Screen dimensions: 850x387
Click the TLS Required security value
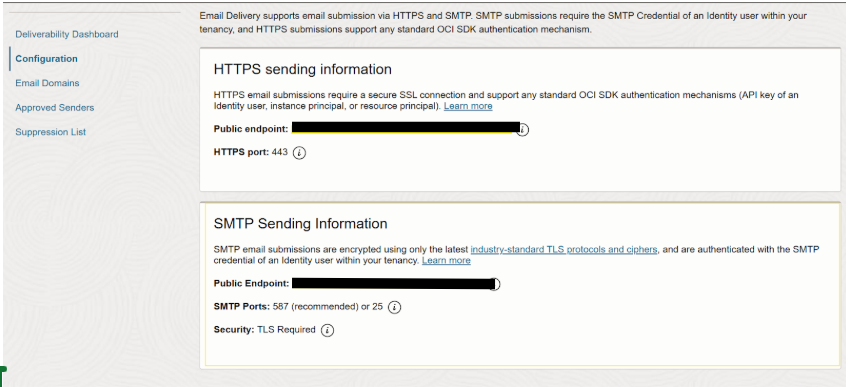point(286,330)
